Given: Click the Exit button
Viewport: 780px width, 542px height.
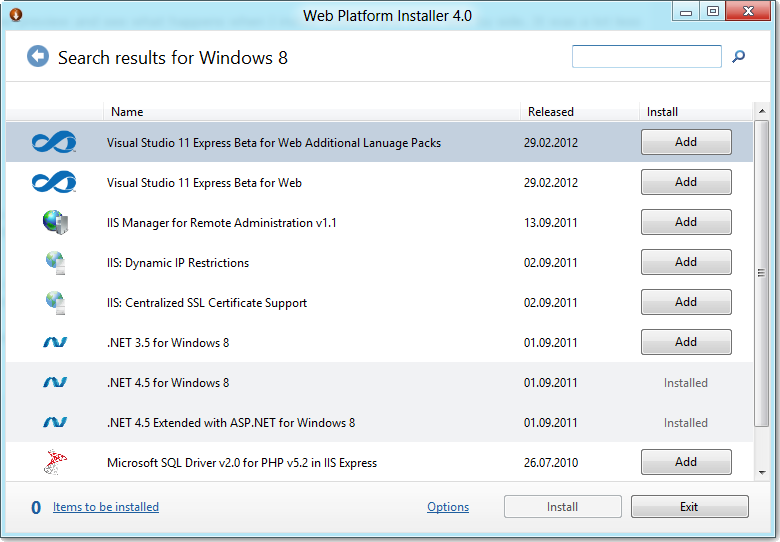Looking at the screenshot, I should pyautogui.click(x=689, y=507).
